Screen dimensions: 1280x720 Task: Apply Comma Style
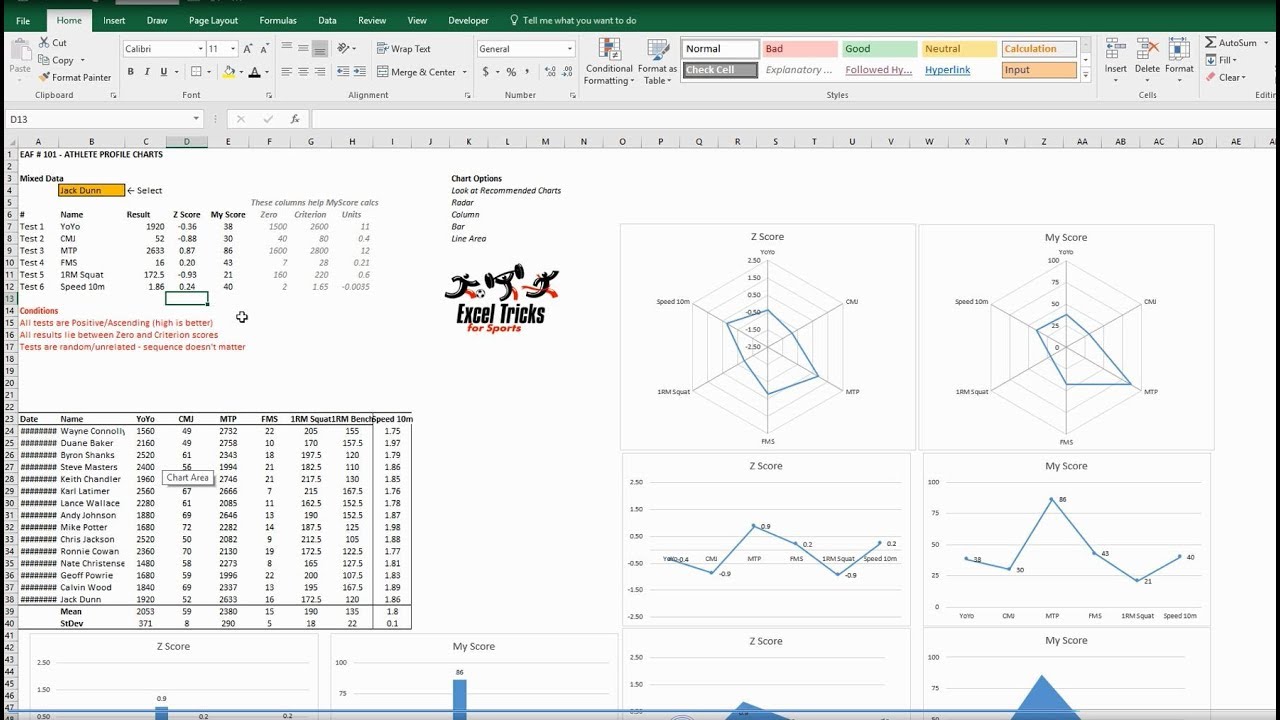click(x=527, y=72)
